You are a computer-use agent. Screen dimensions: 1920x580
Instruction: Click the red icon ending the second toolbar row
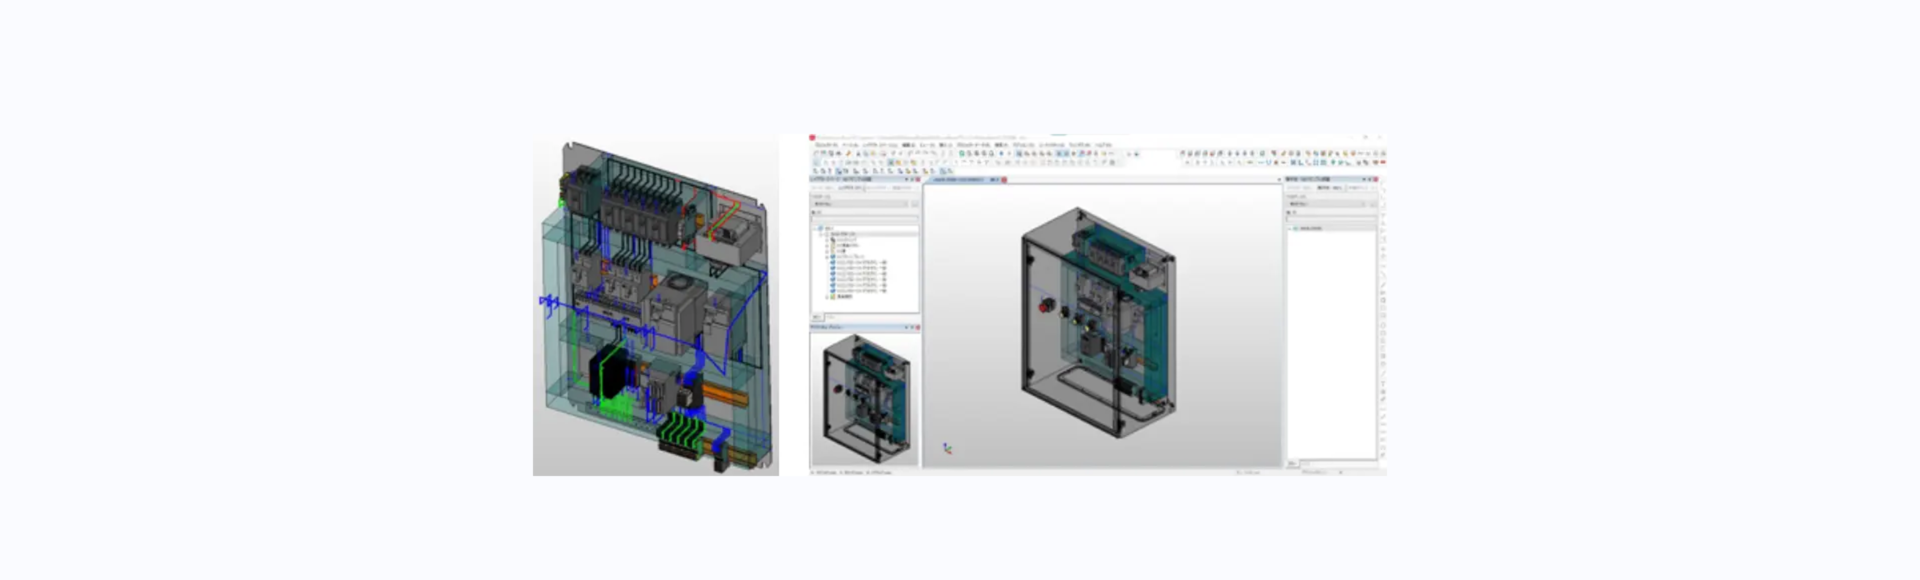[x=1383, y=162]
